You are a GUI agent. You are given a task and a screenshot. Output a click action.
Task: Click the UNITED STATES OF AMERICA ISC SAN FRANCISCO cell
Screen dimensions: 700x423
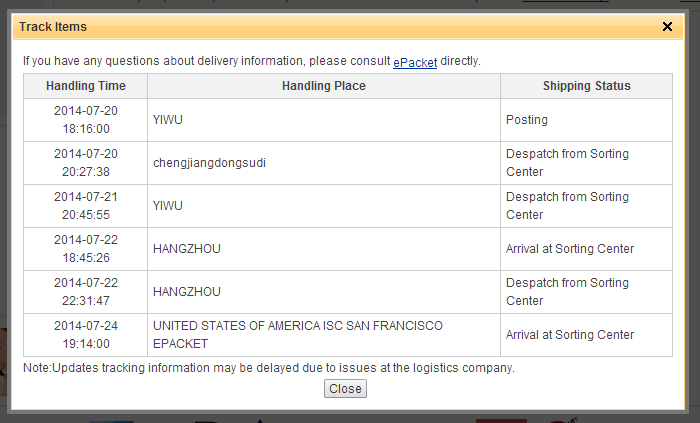pyautogui.click(x=324, y=335)
